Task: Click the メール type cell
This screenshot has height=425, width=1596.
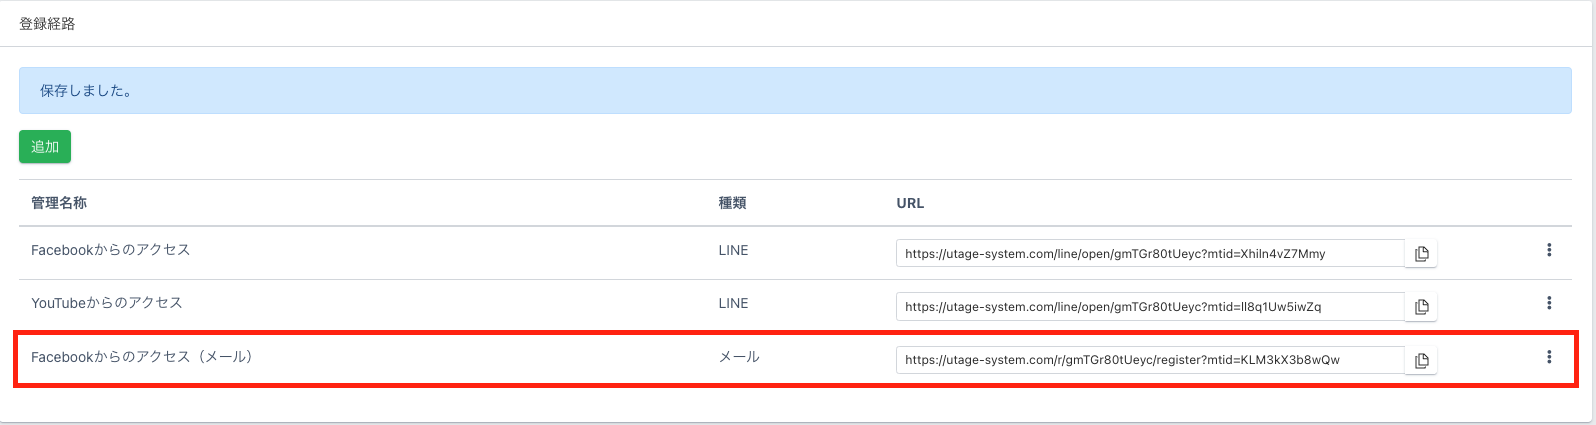Action: [x=739, y=357]
